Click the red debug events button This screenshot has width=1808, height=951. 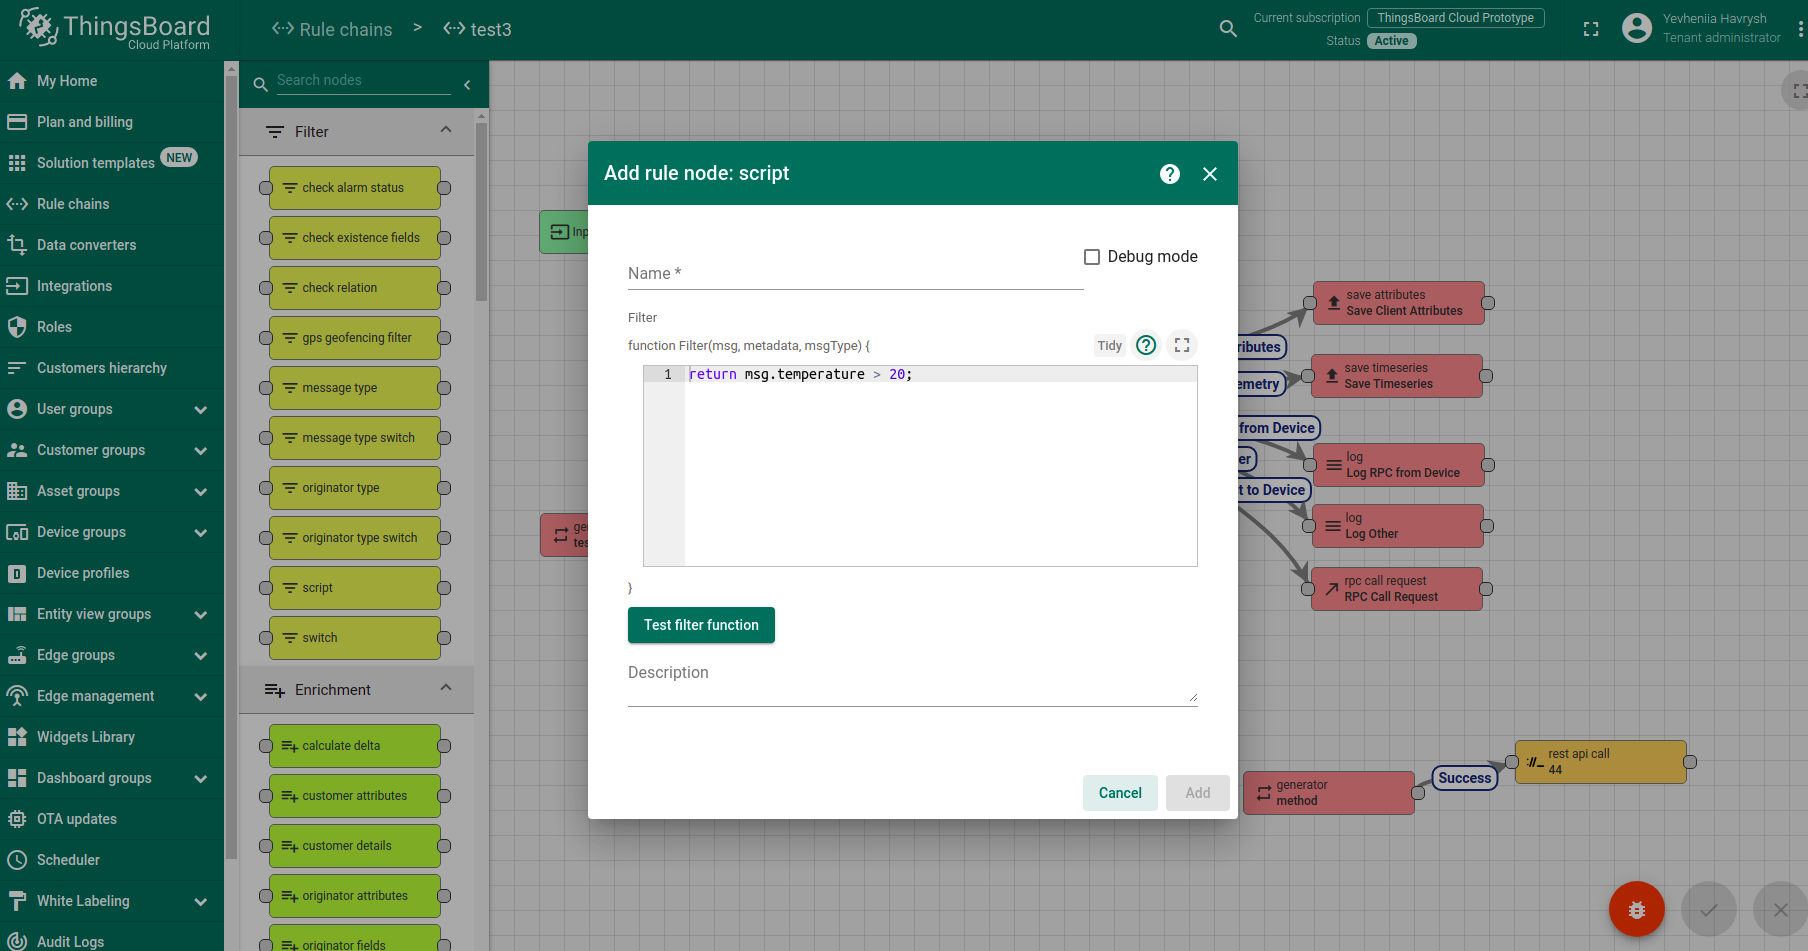1637,909
